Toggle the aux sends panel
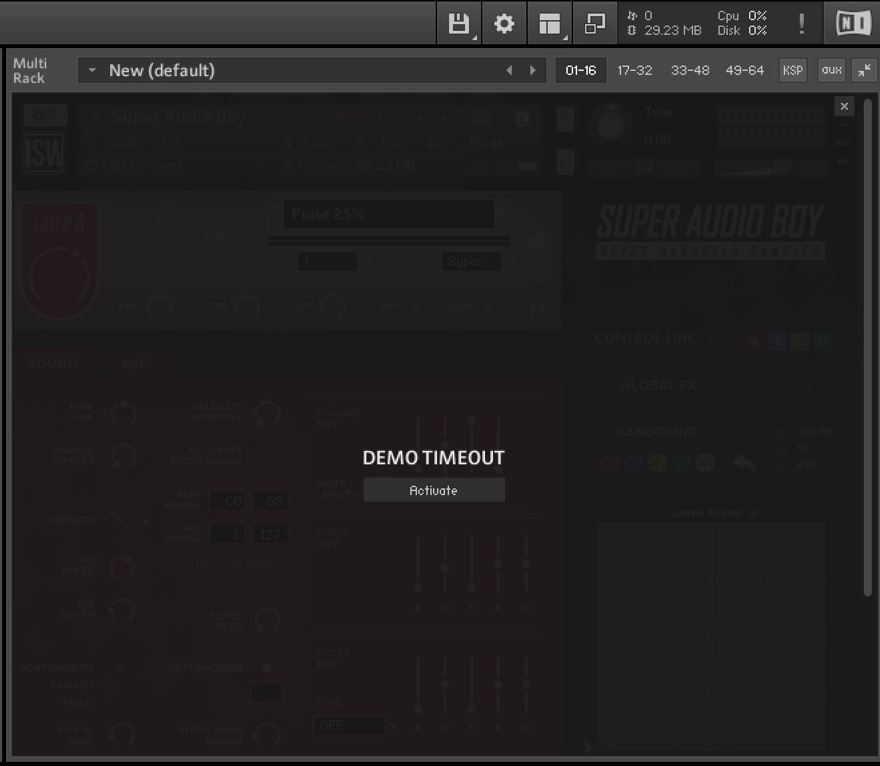This screenshot has width=880, height=766. [831, 71]
